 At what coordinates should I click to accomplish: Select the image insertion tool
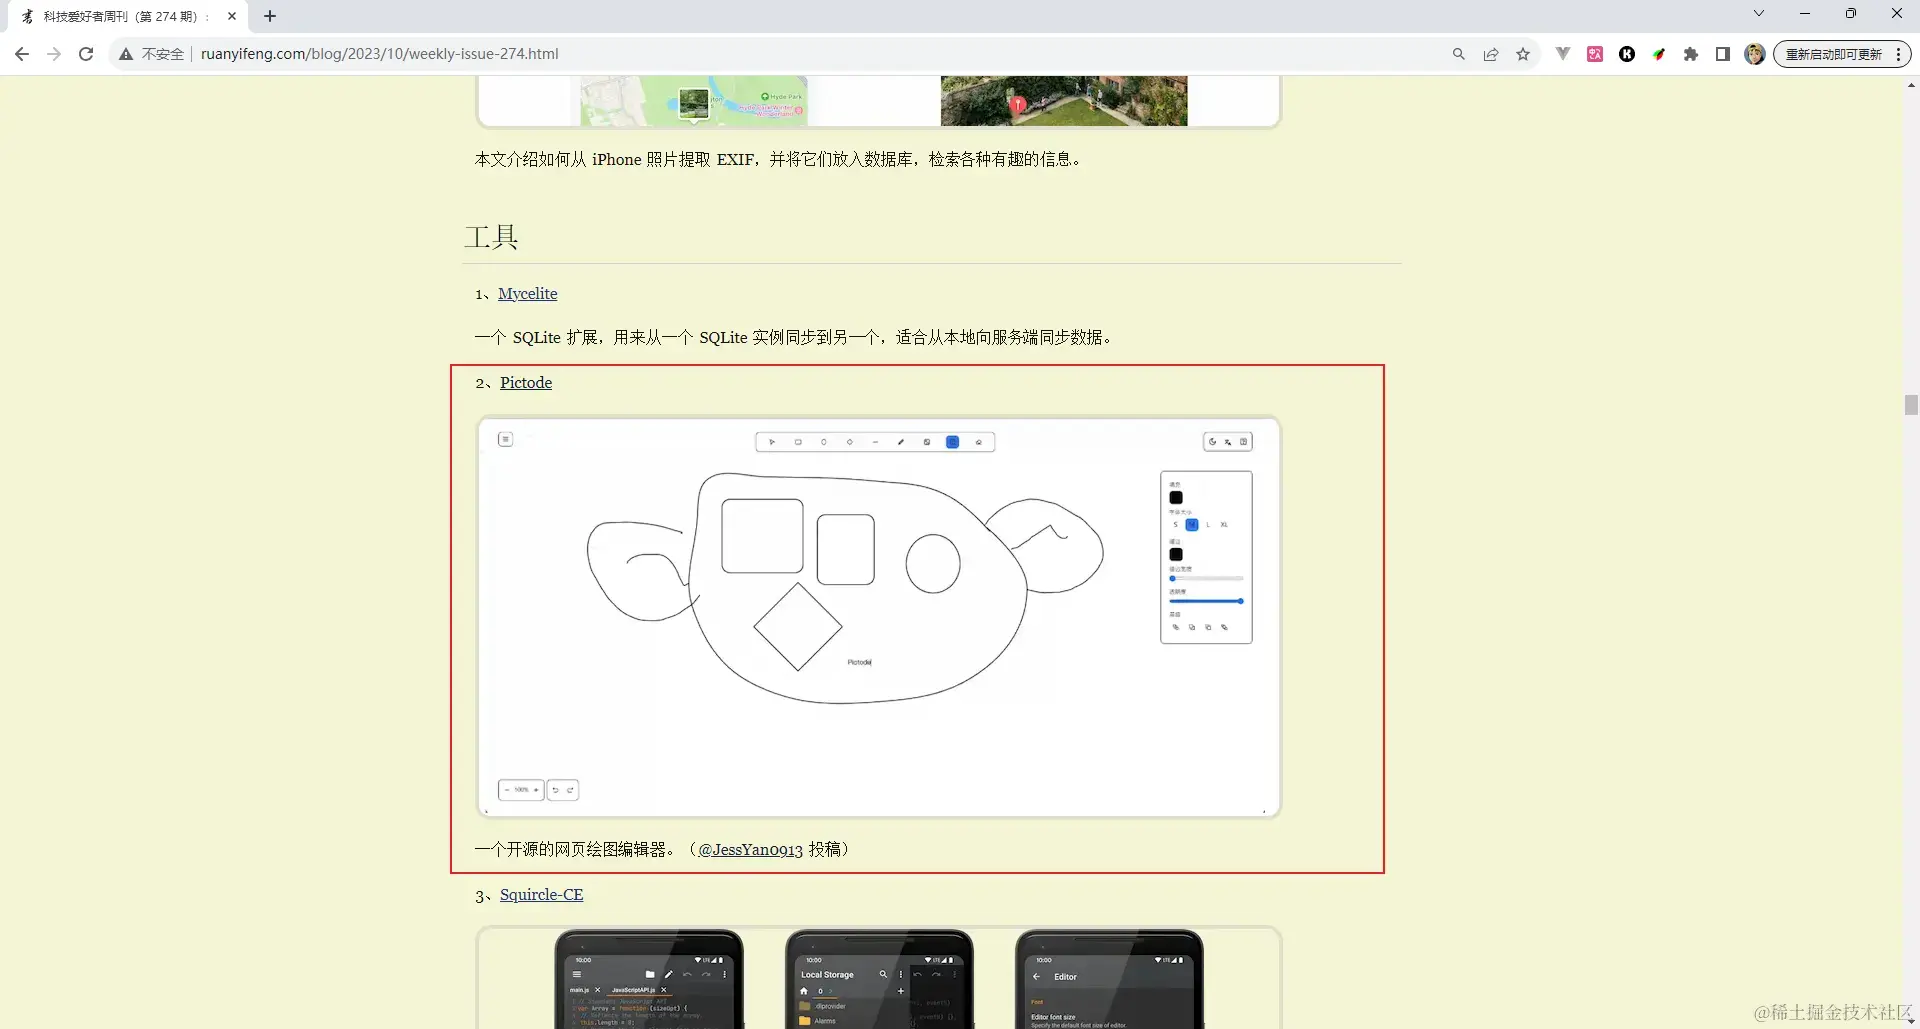pos(927,441)
